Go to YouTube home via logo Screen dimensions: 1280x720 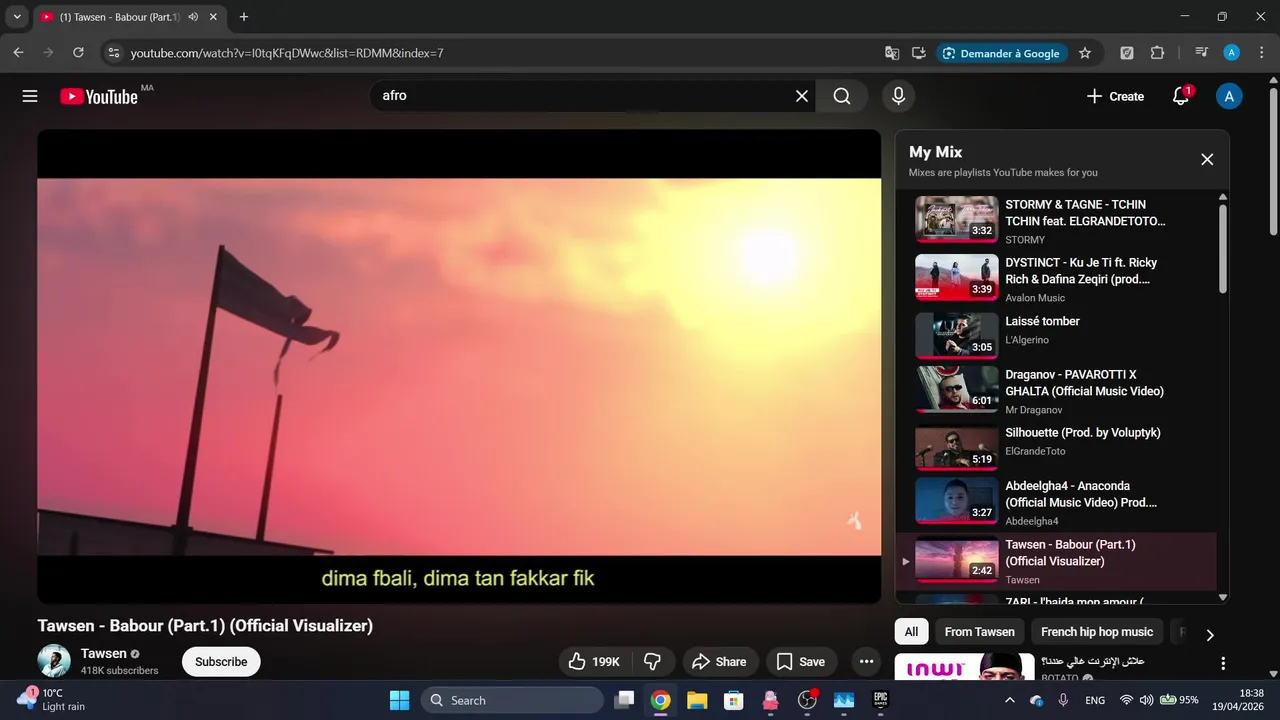point(99,96)
